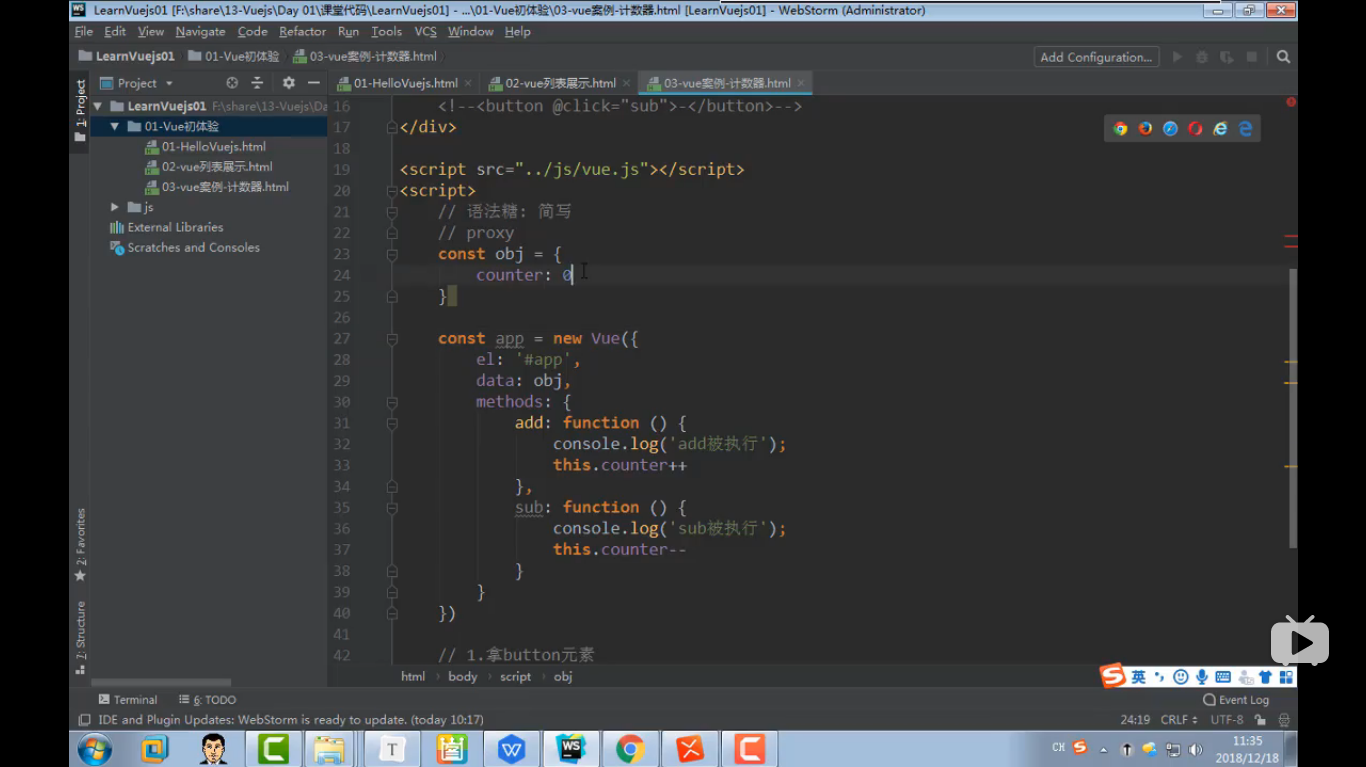Open Search Everywhere magnifier icon
This screenshot has width=1366, height=767.
(1283, 57)
